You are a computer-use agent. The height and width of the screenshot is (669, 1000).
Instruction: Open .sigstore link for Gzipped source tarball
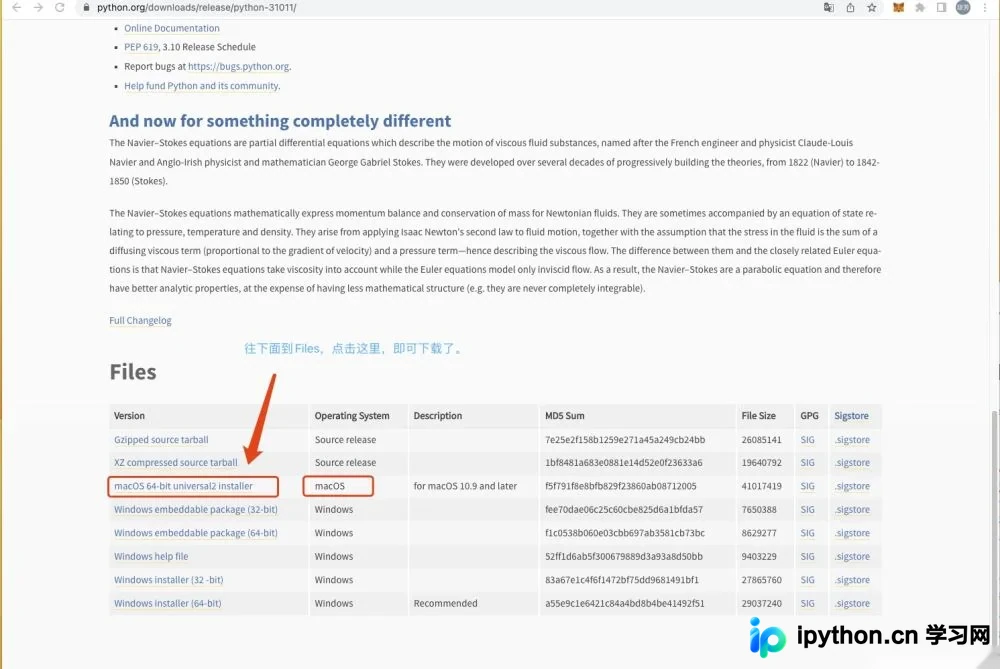(x=852, y=439)
